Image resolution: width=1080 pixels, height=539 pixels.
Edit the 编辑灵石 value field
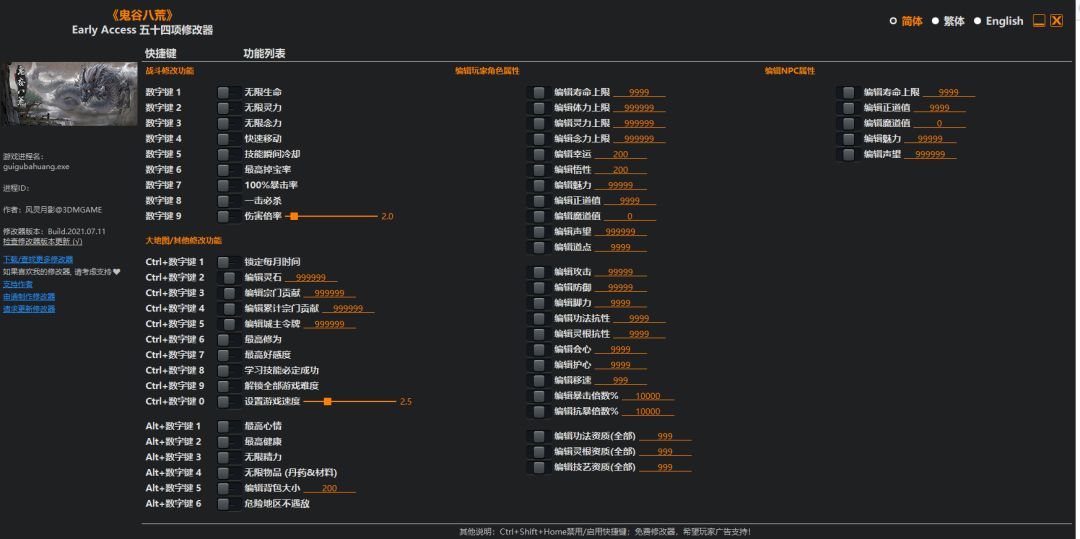pyautogui.click(x=311, y=277)
